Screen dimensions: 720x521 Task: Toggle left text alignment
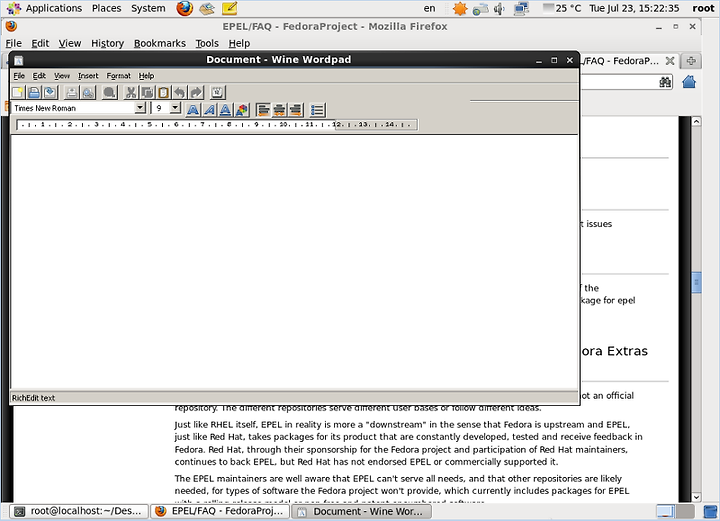click(264, 109)
